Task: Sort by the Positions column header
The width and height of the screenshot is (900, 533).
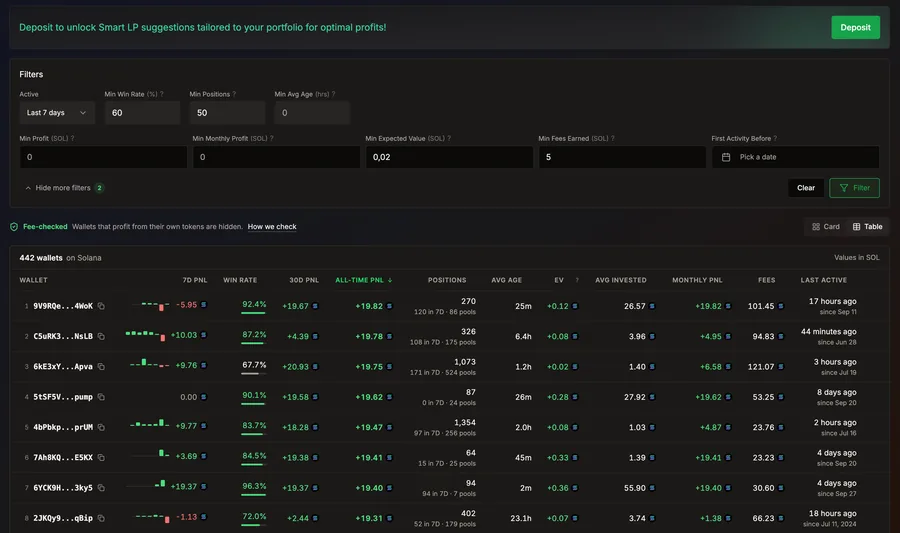Action: pos(447,280)
